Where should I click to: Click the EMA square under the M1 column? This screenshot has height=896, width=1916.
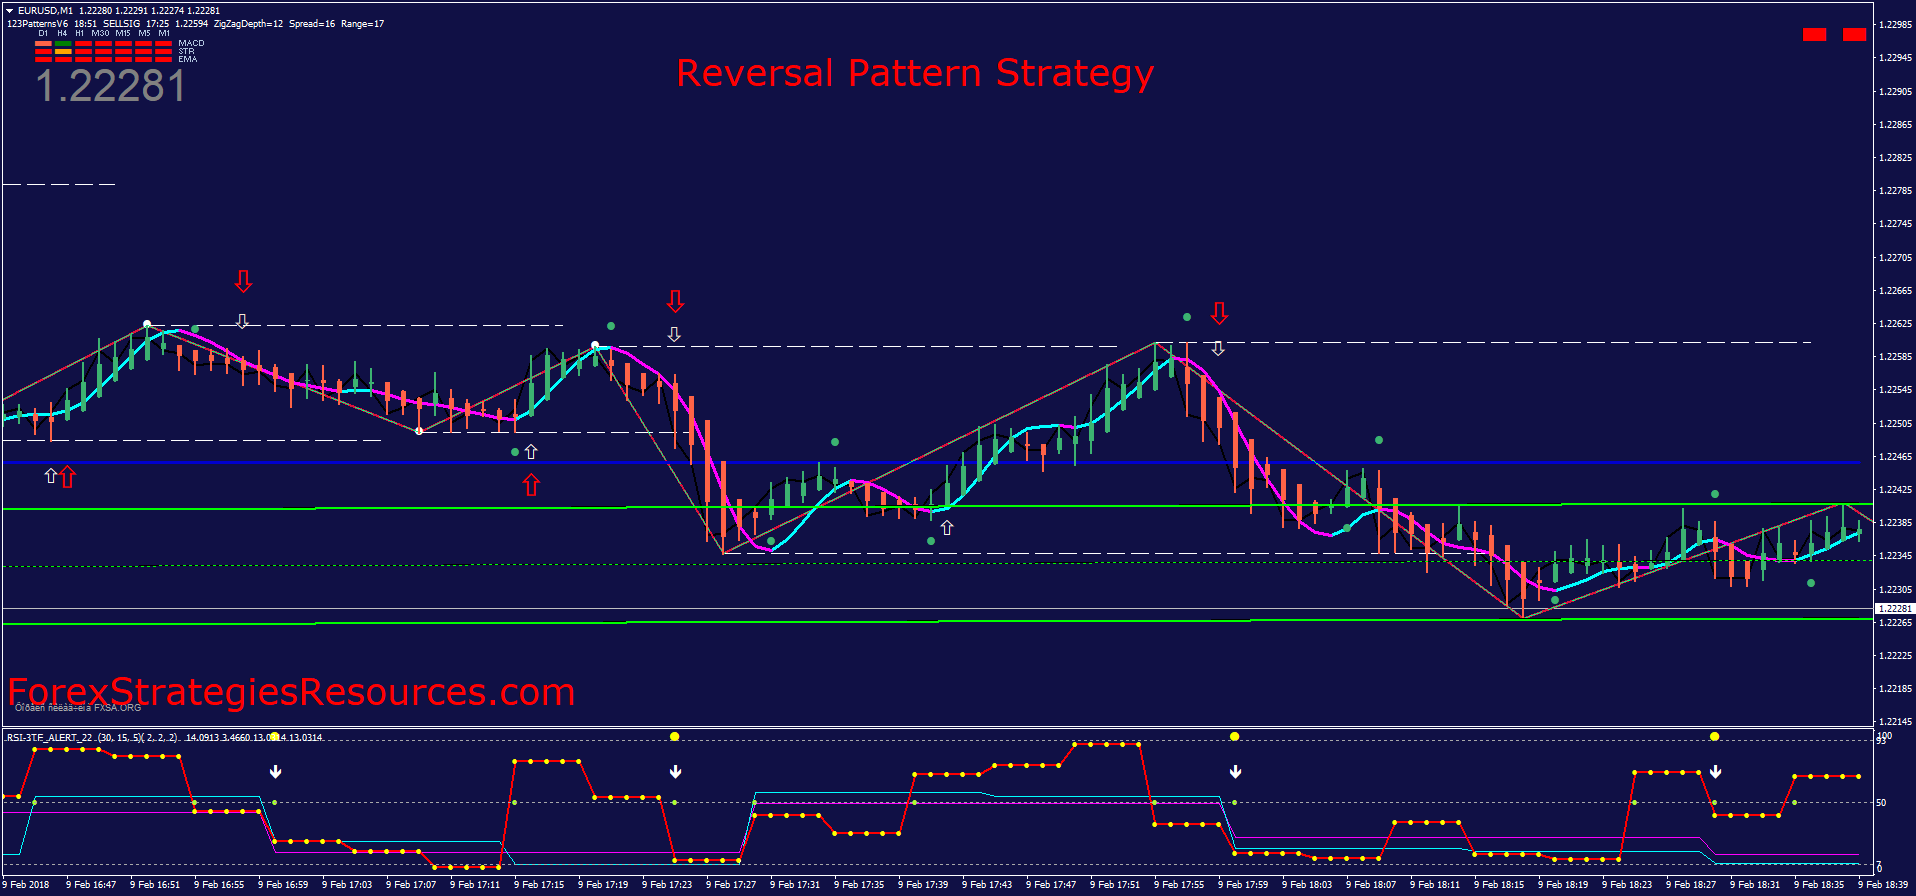click(163, 60)
